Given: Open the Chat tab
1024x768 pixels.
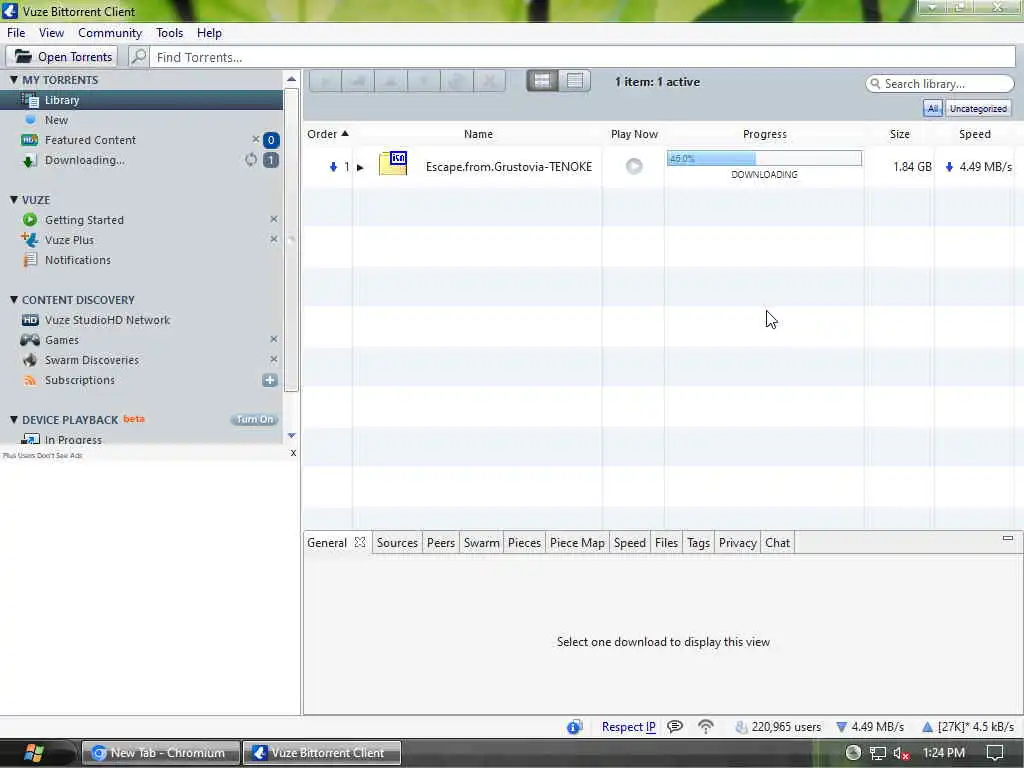Looking at the screenshot, I should click(777, 543).
